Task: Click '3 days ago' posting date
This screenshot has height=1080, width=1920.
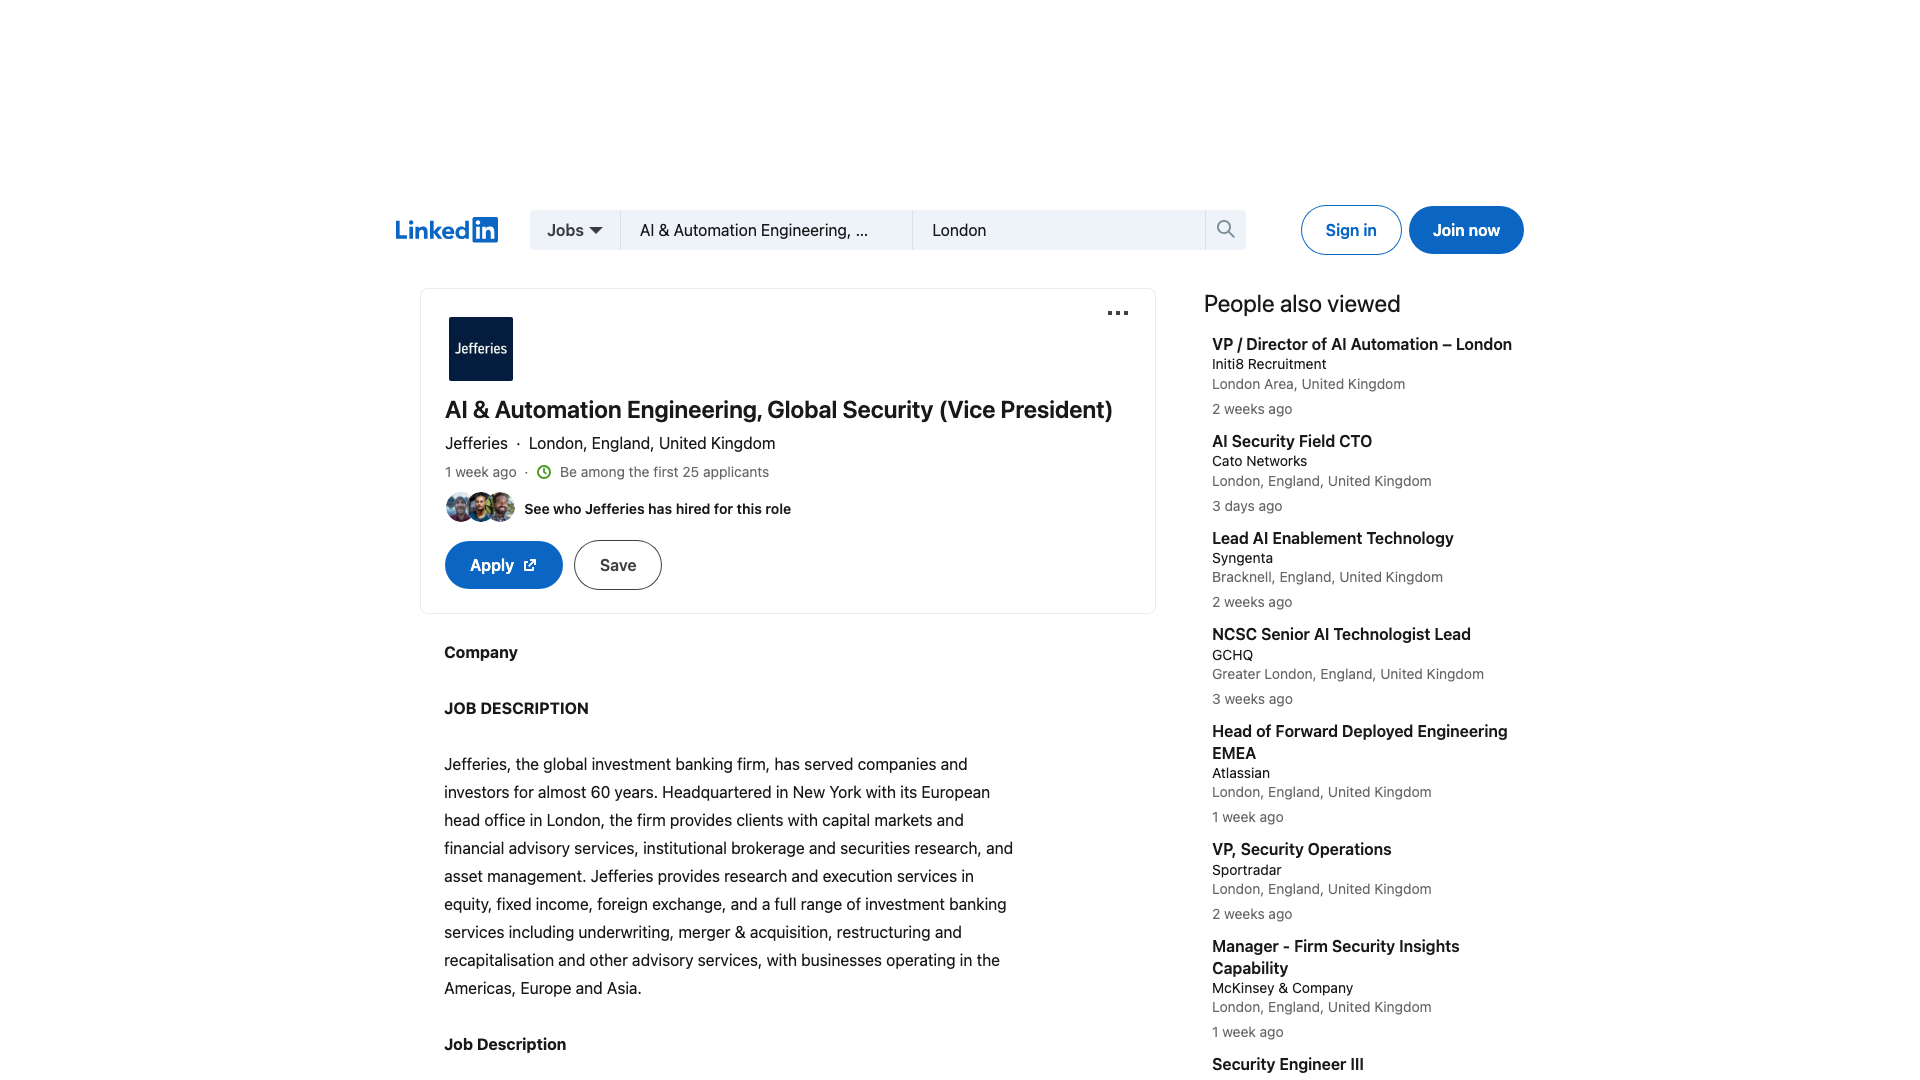Action: 1247,506
